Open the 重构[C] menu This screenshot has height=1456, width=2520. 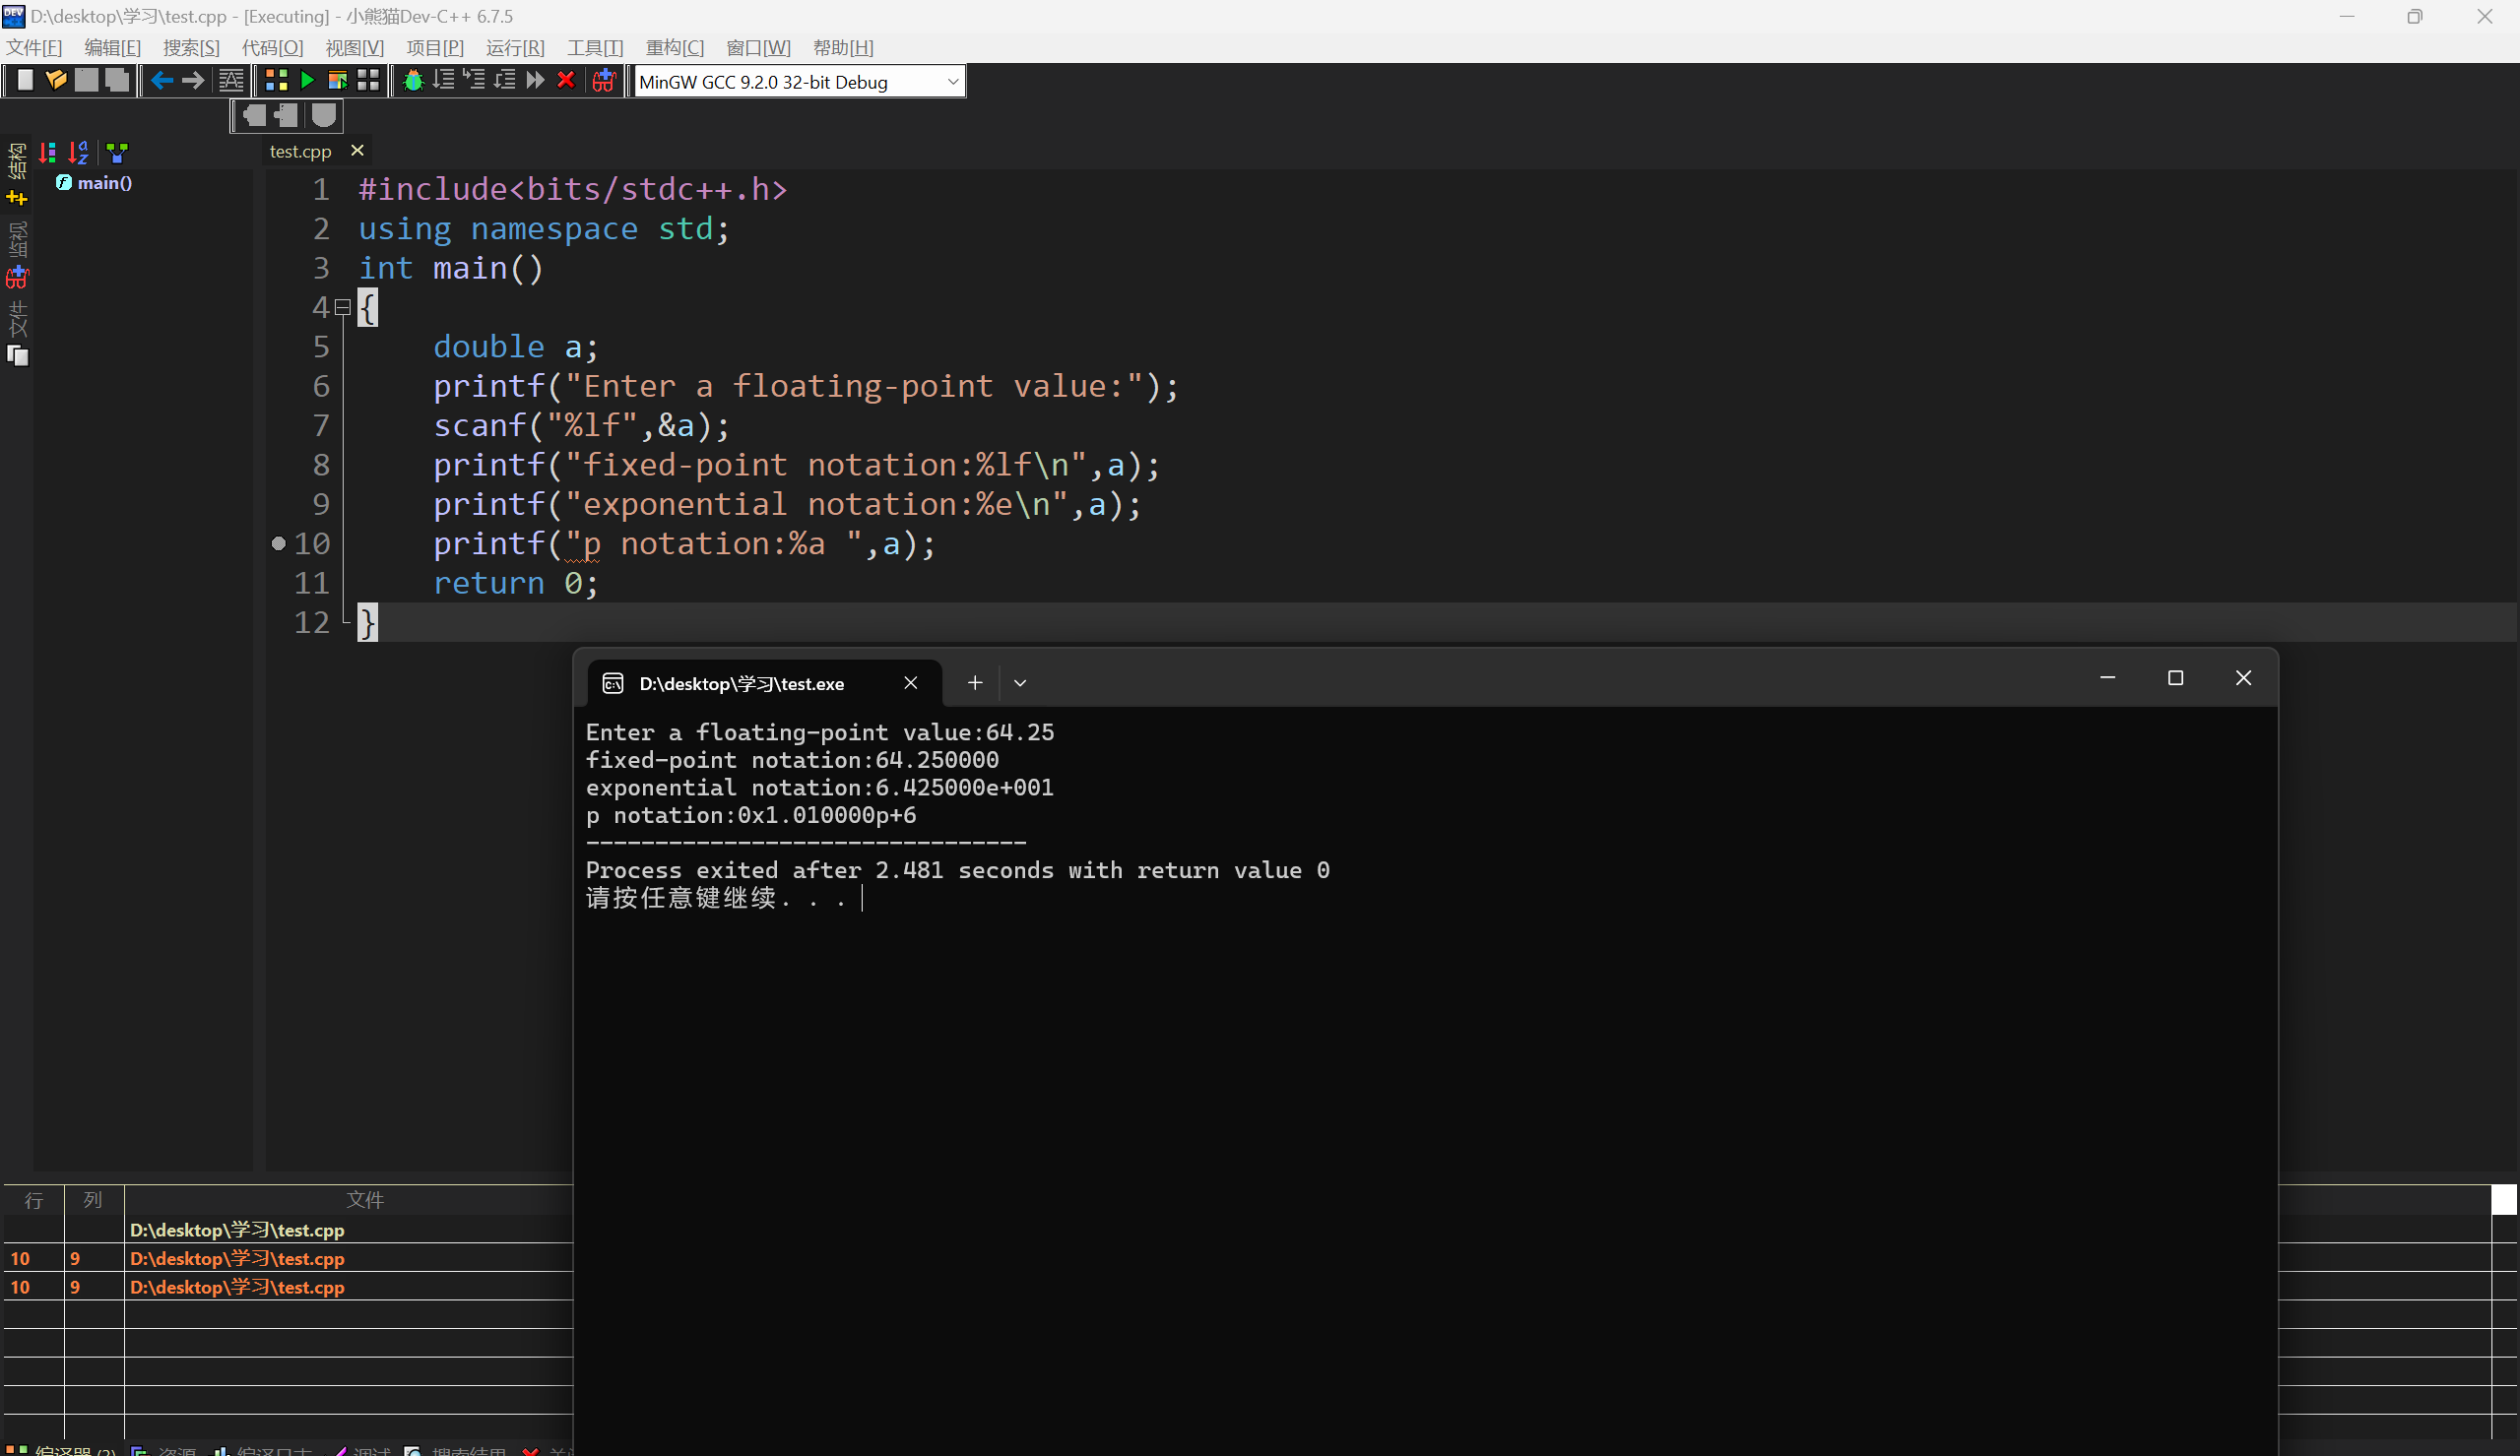(674, 47)
